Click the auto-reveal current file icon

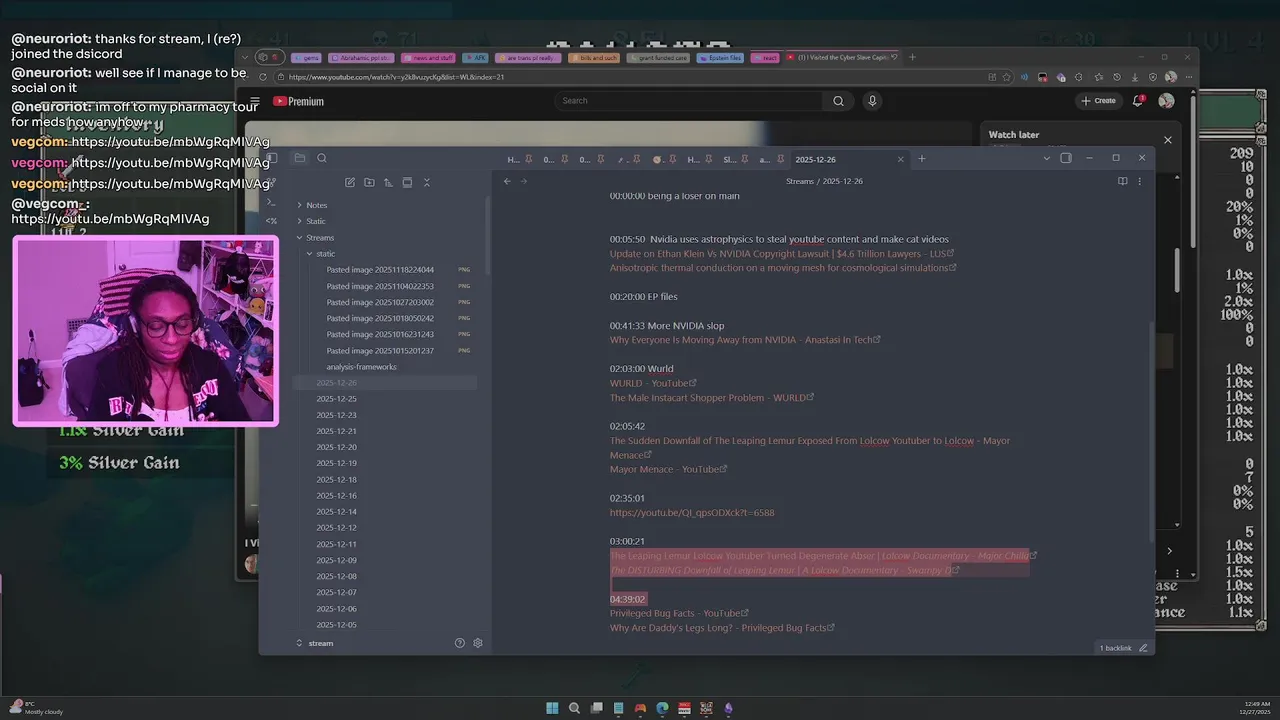click(x=407, y=182)
